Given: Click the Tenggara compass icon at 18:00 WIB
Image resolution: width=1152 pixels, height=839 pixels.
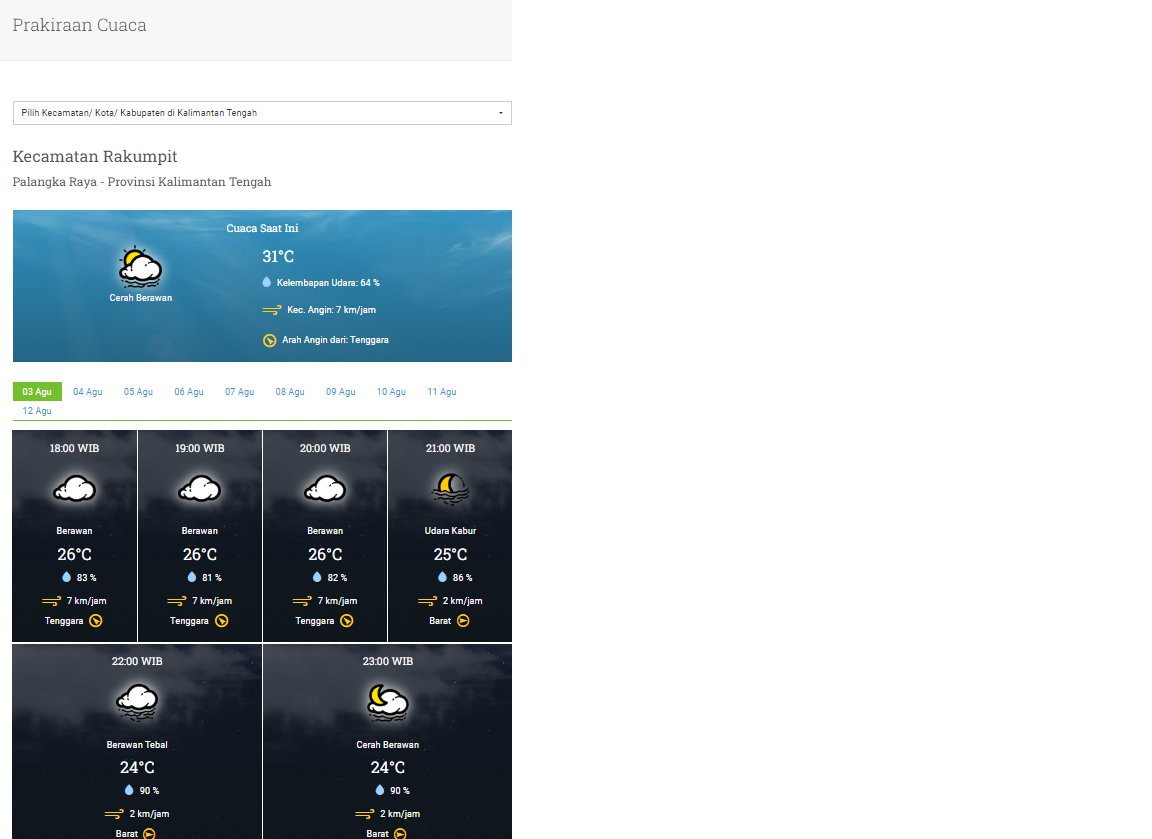Looking at the screenshot, I should pos(96,621).
